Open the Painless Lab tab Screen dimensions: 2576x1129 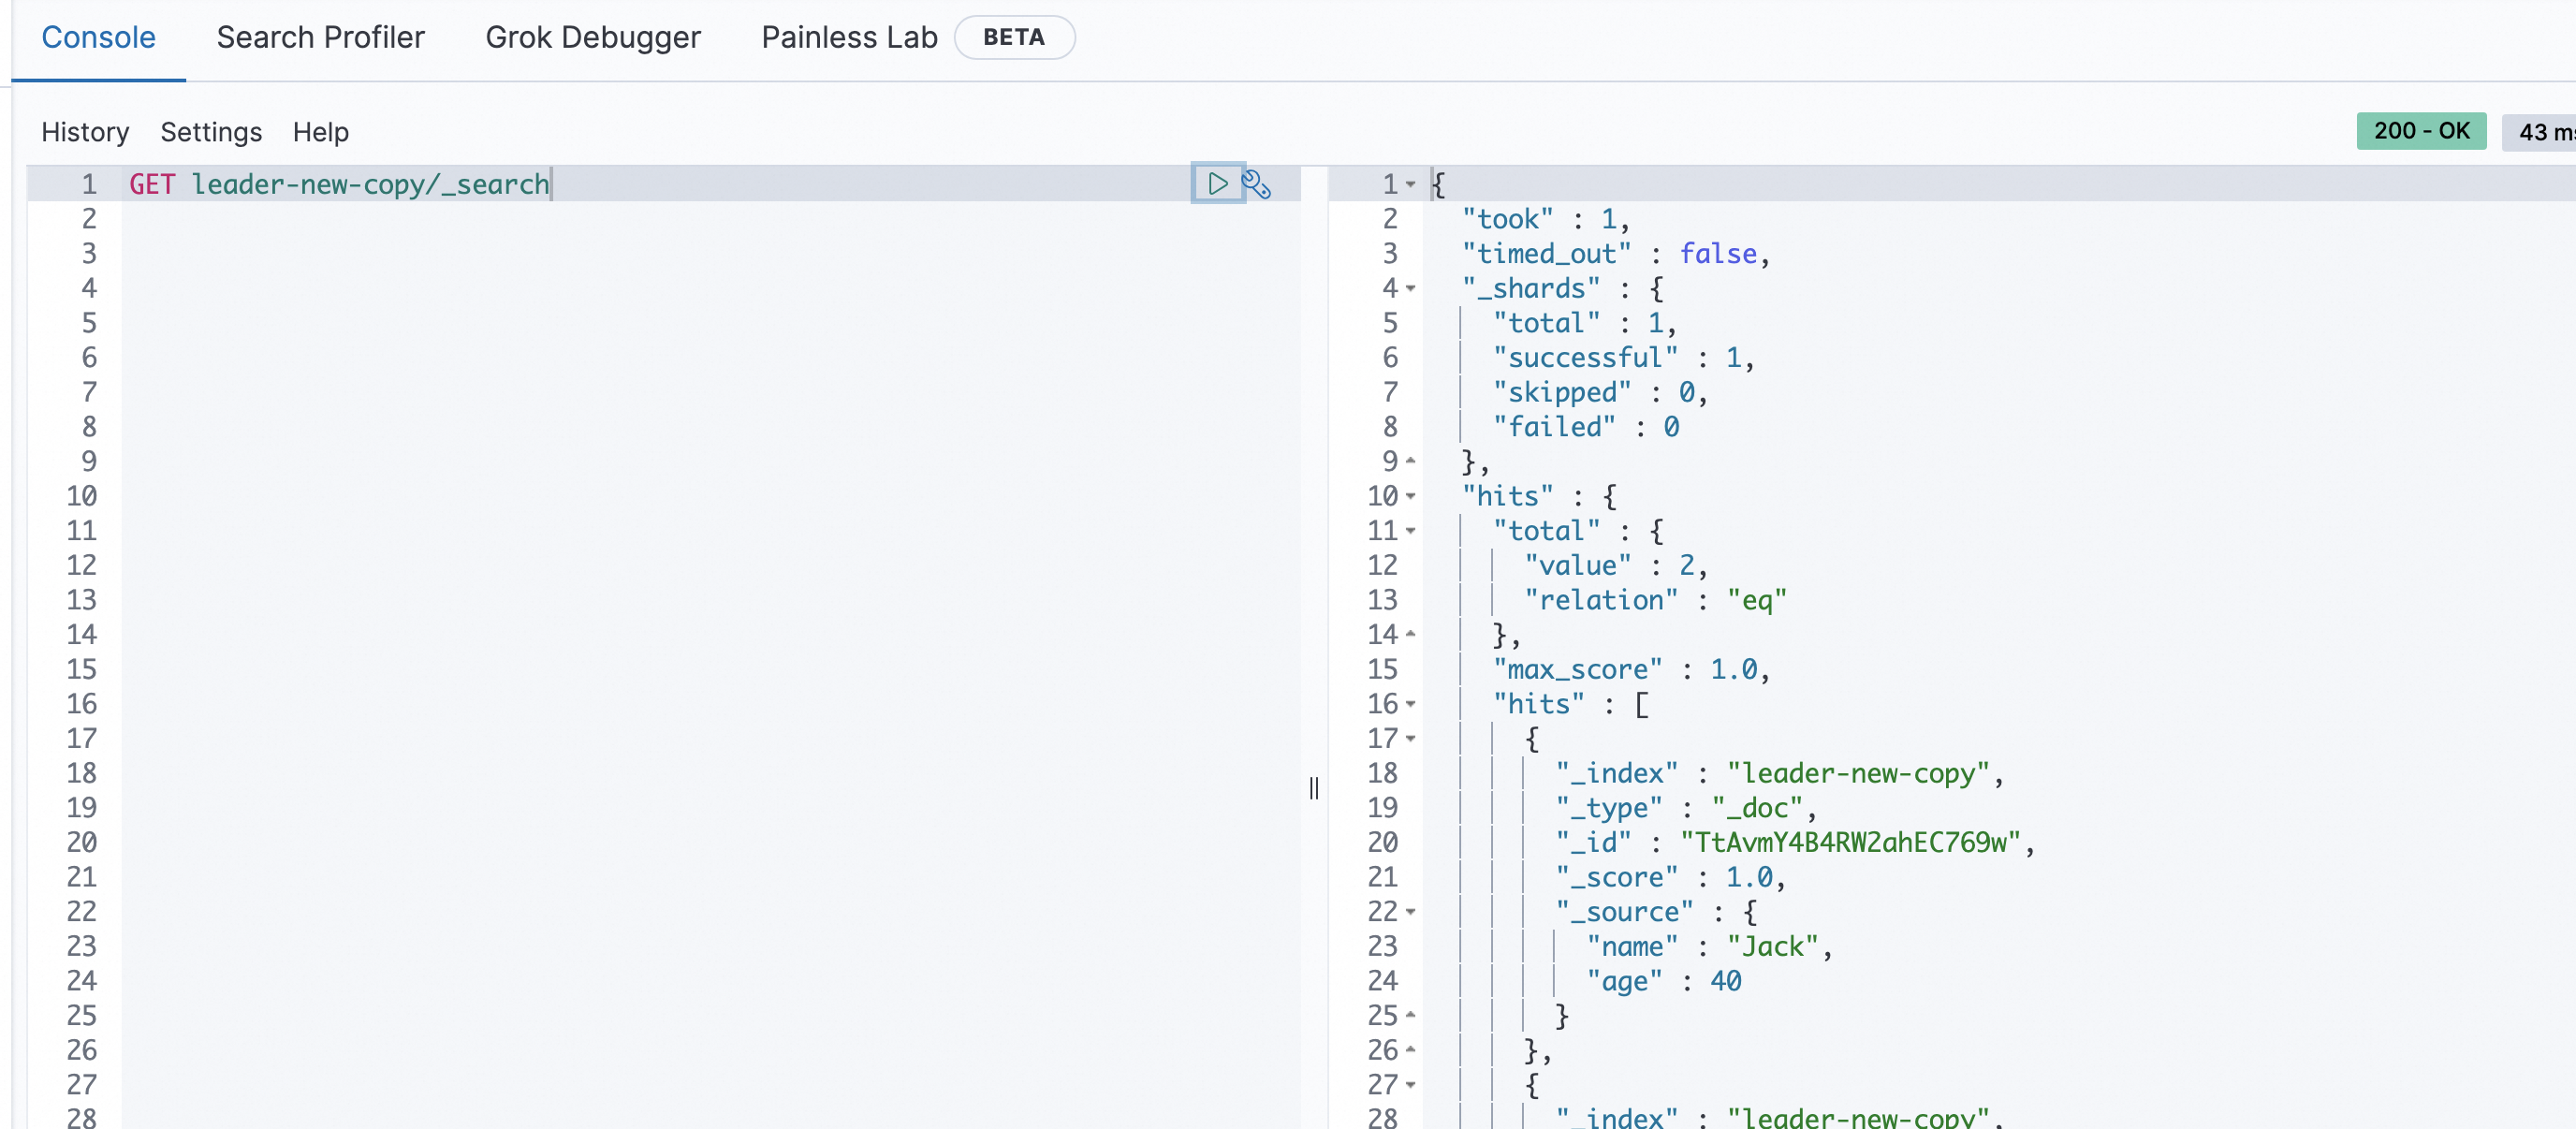pyautogui.click(x=849, y=37)
